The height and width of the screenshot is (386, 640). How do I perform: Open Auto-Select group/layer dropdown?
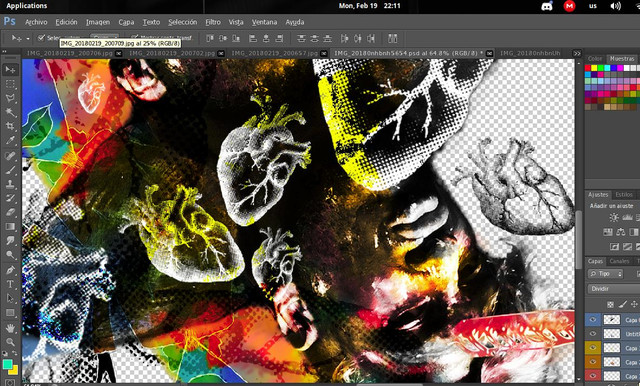pyautogui.click(x=104, y=37)
